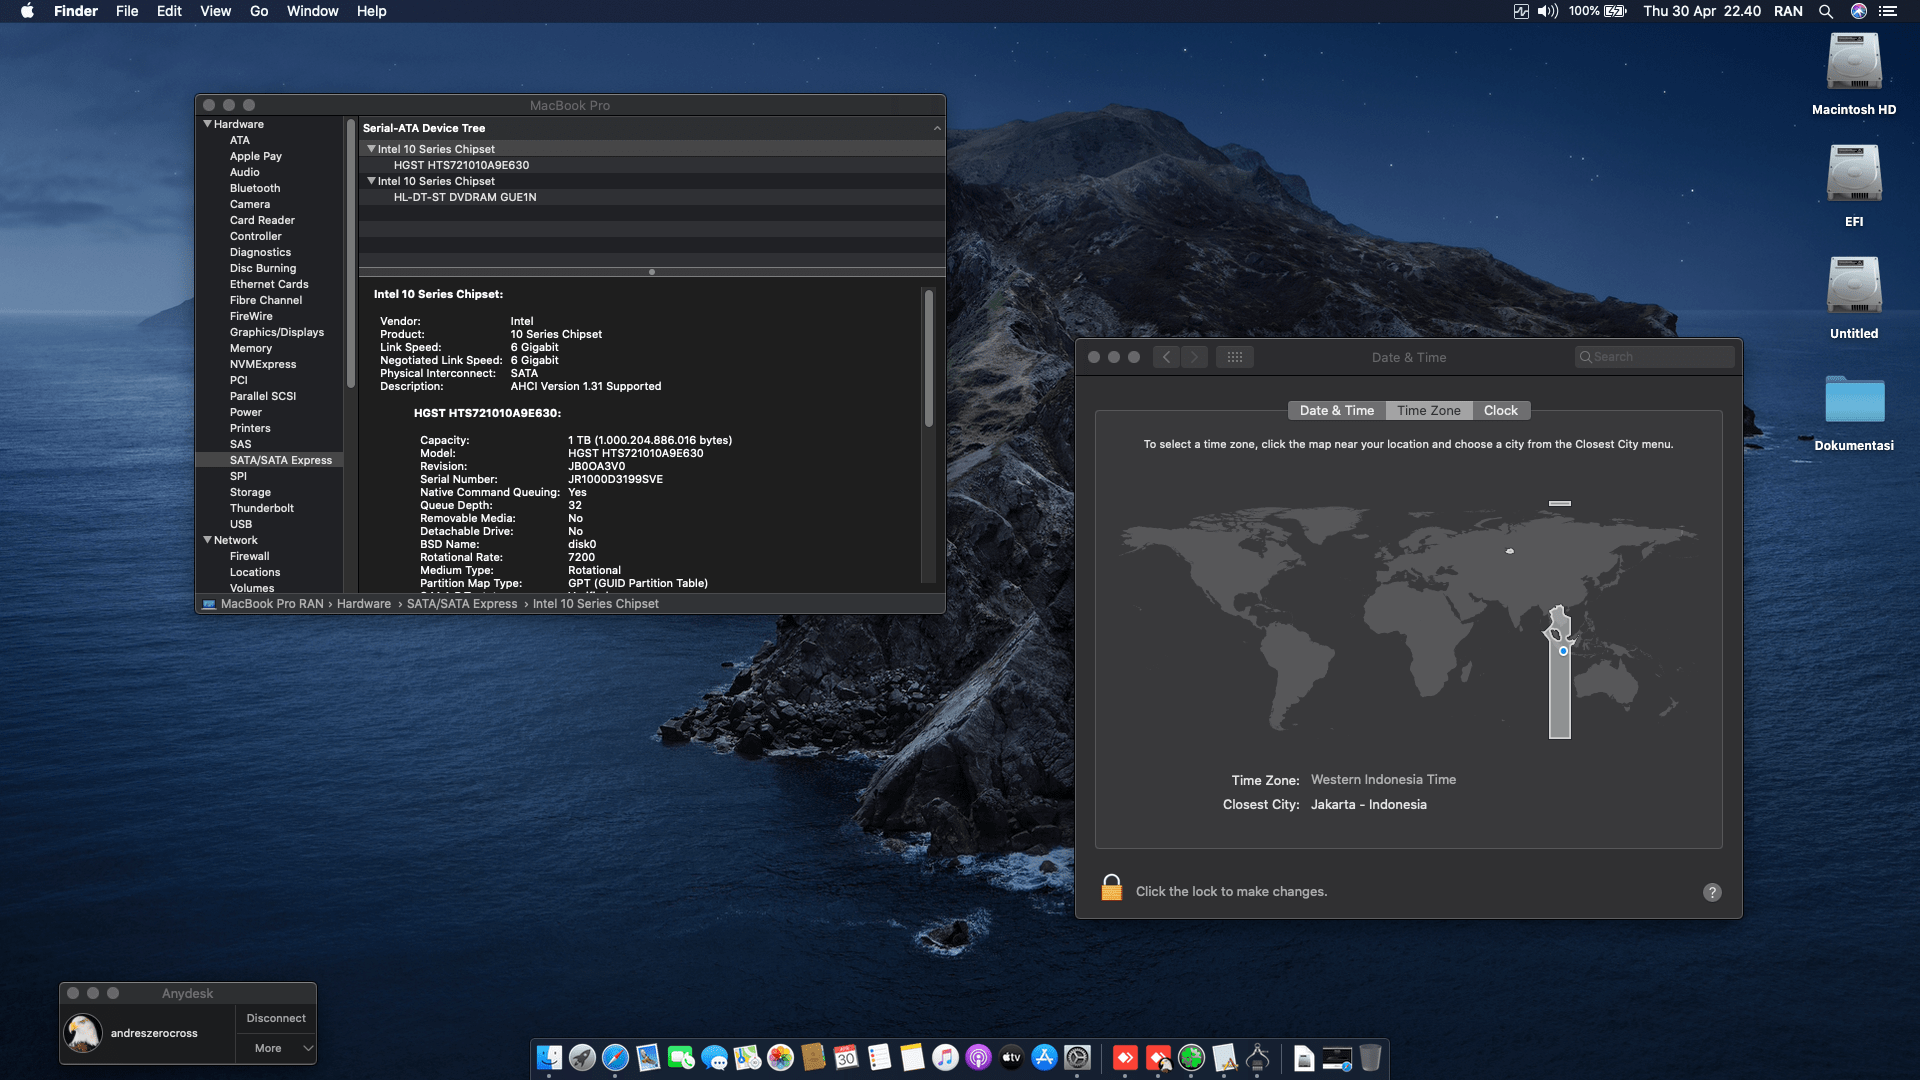Open Contacts from the dock
This screenshot has width=1920, height=1080.
[x=813, y=1057]
